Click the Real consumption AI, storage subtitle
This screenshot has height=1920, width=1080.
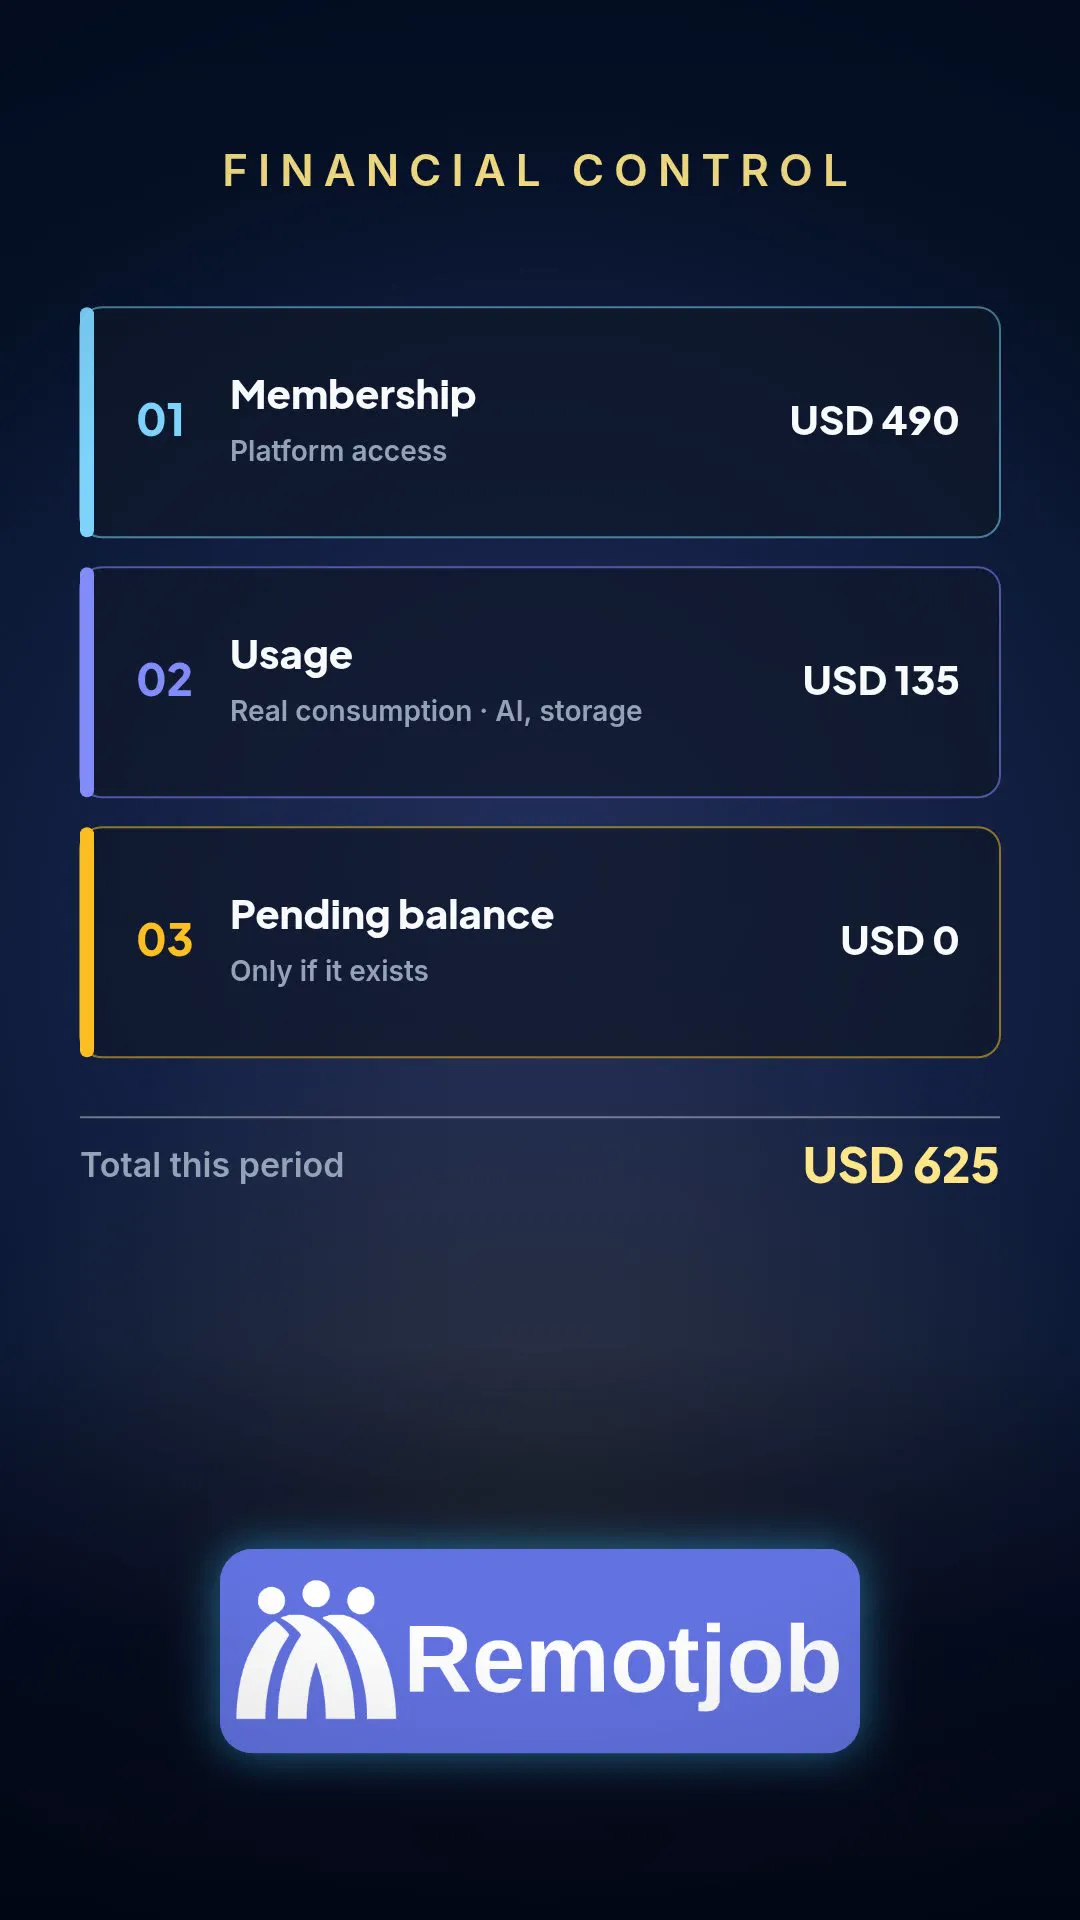pyautogui.click(x=436, y=711)
